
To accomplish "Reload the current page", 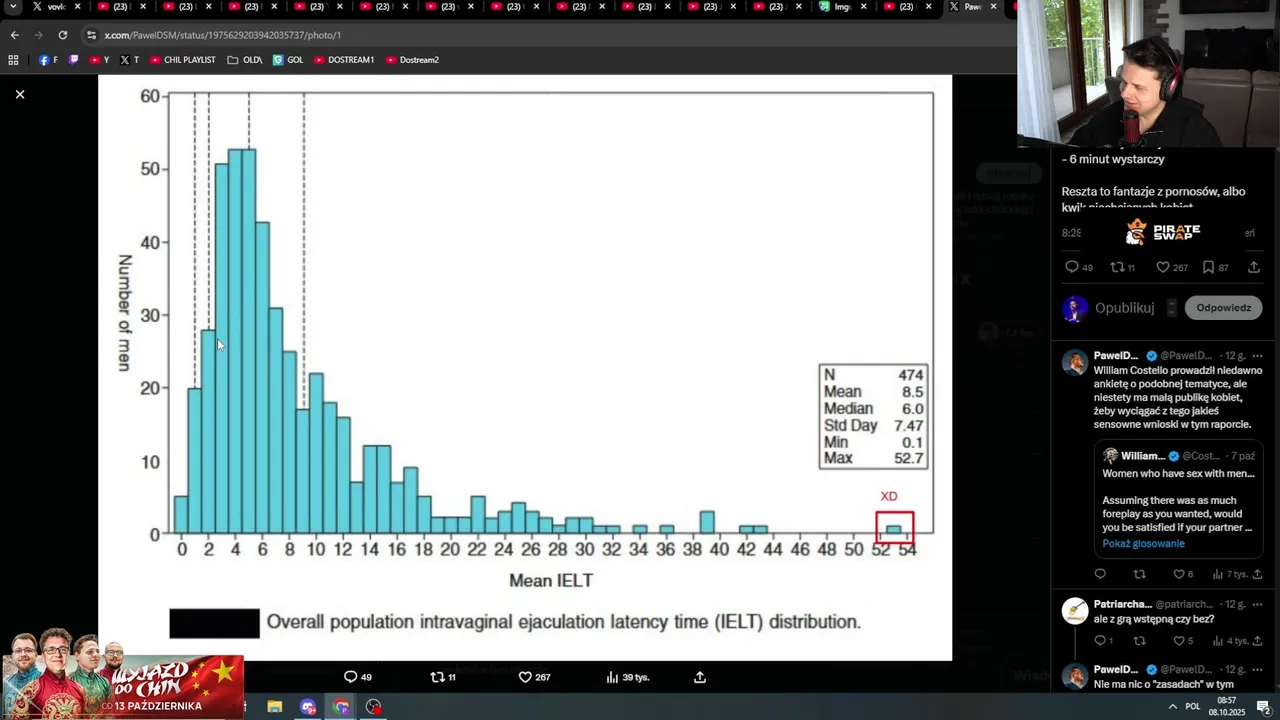I will tap(62, 35).
